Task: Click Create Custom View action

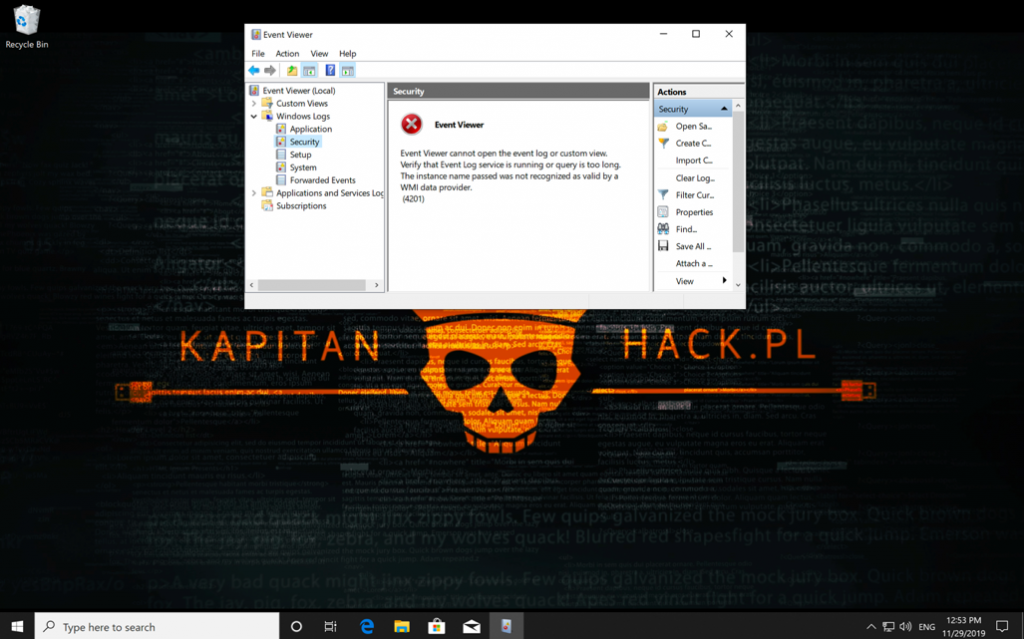Action: point(693,143)
